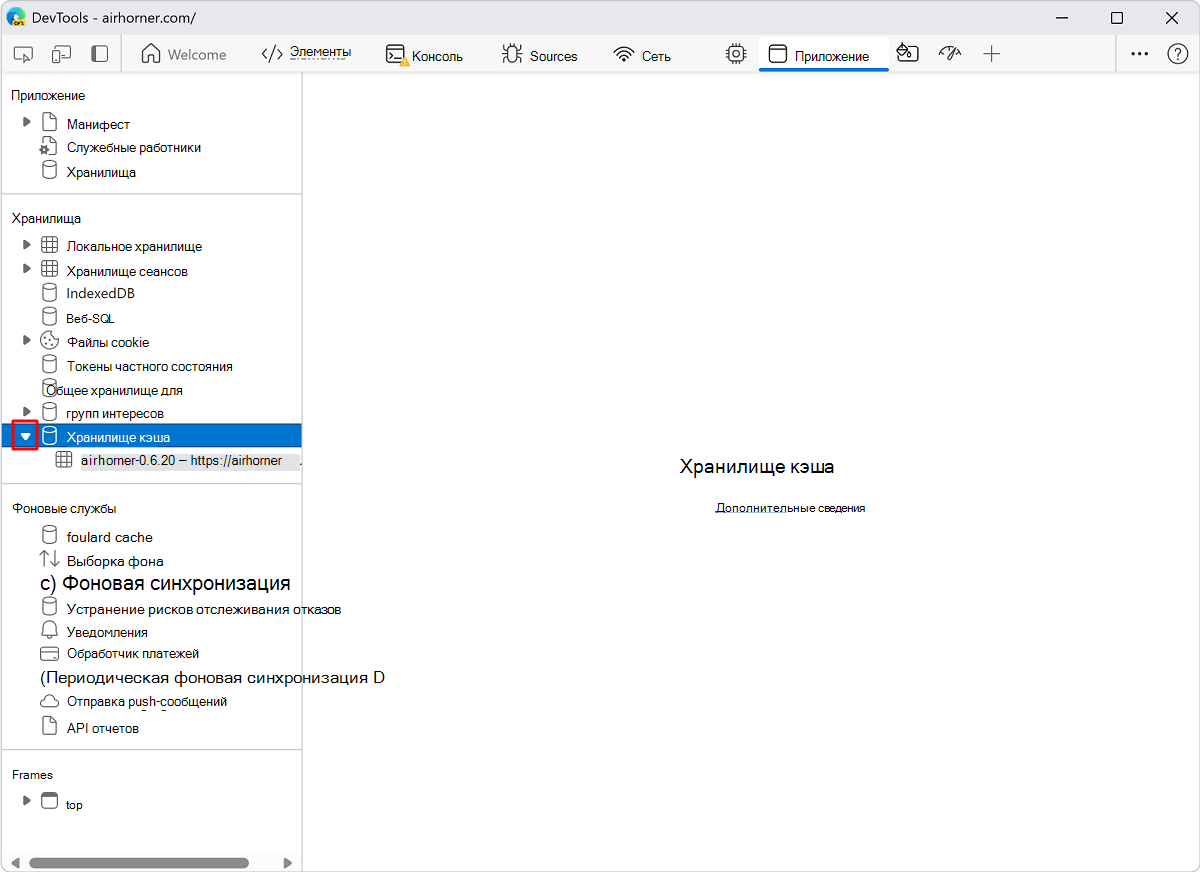The width and height of the screenshot is (1200, 872).
Task: Select Токены частного состояния
Action: 149,366
